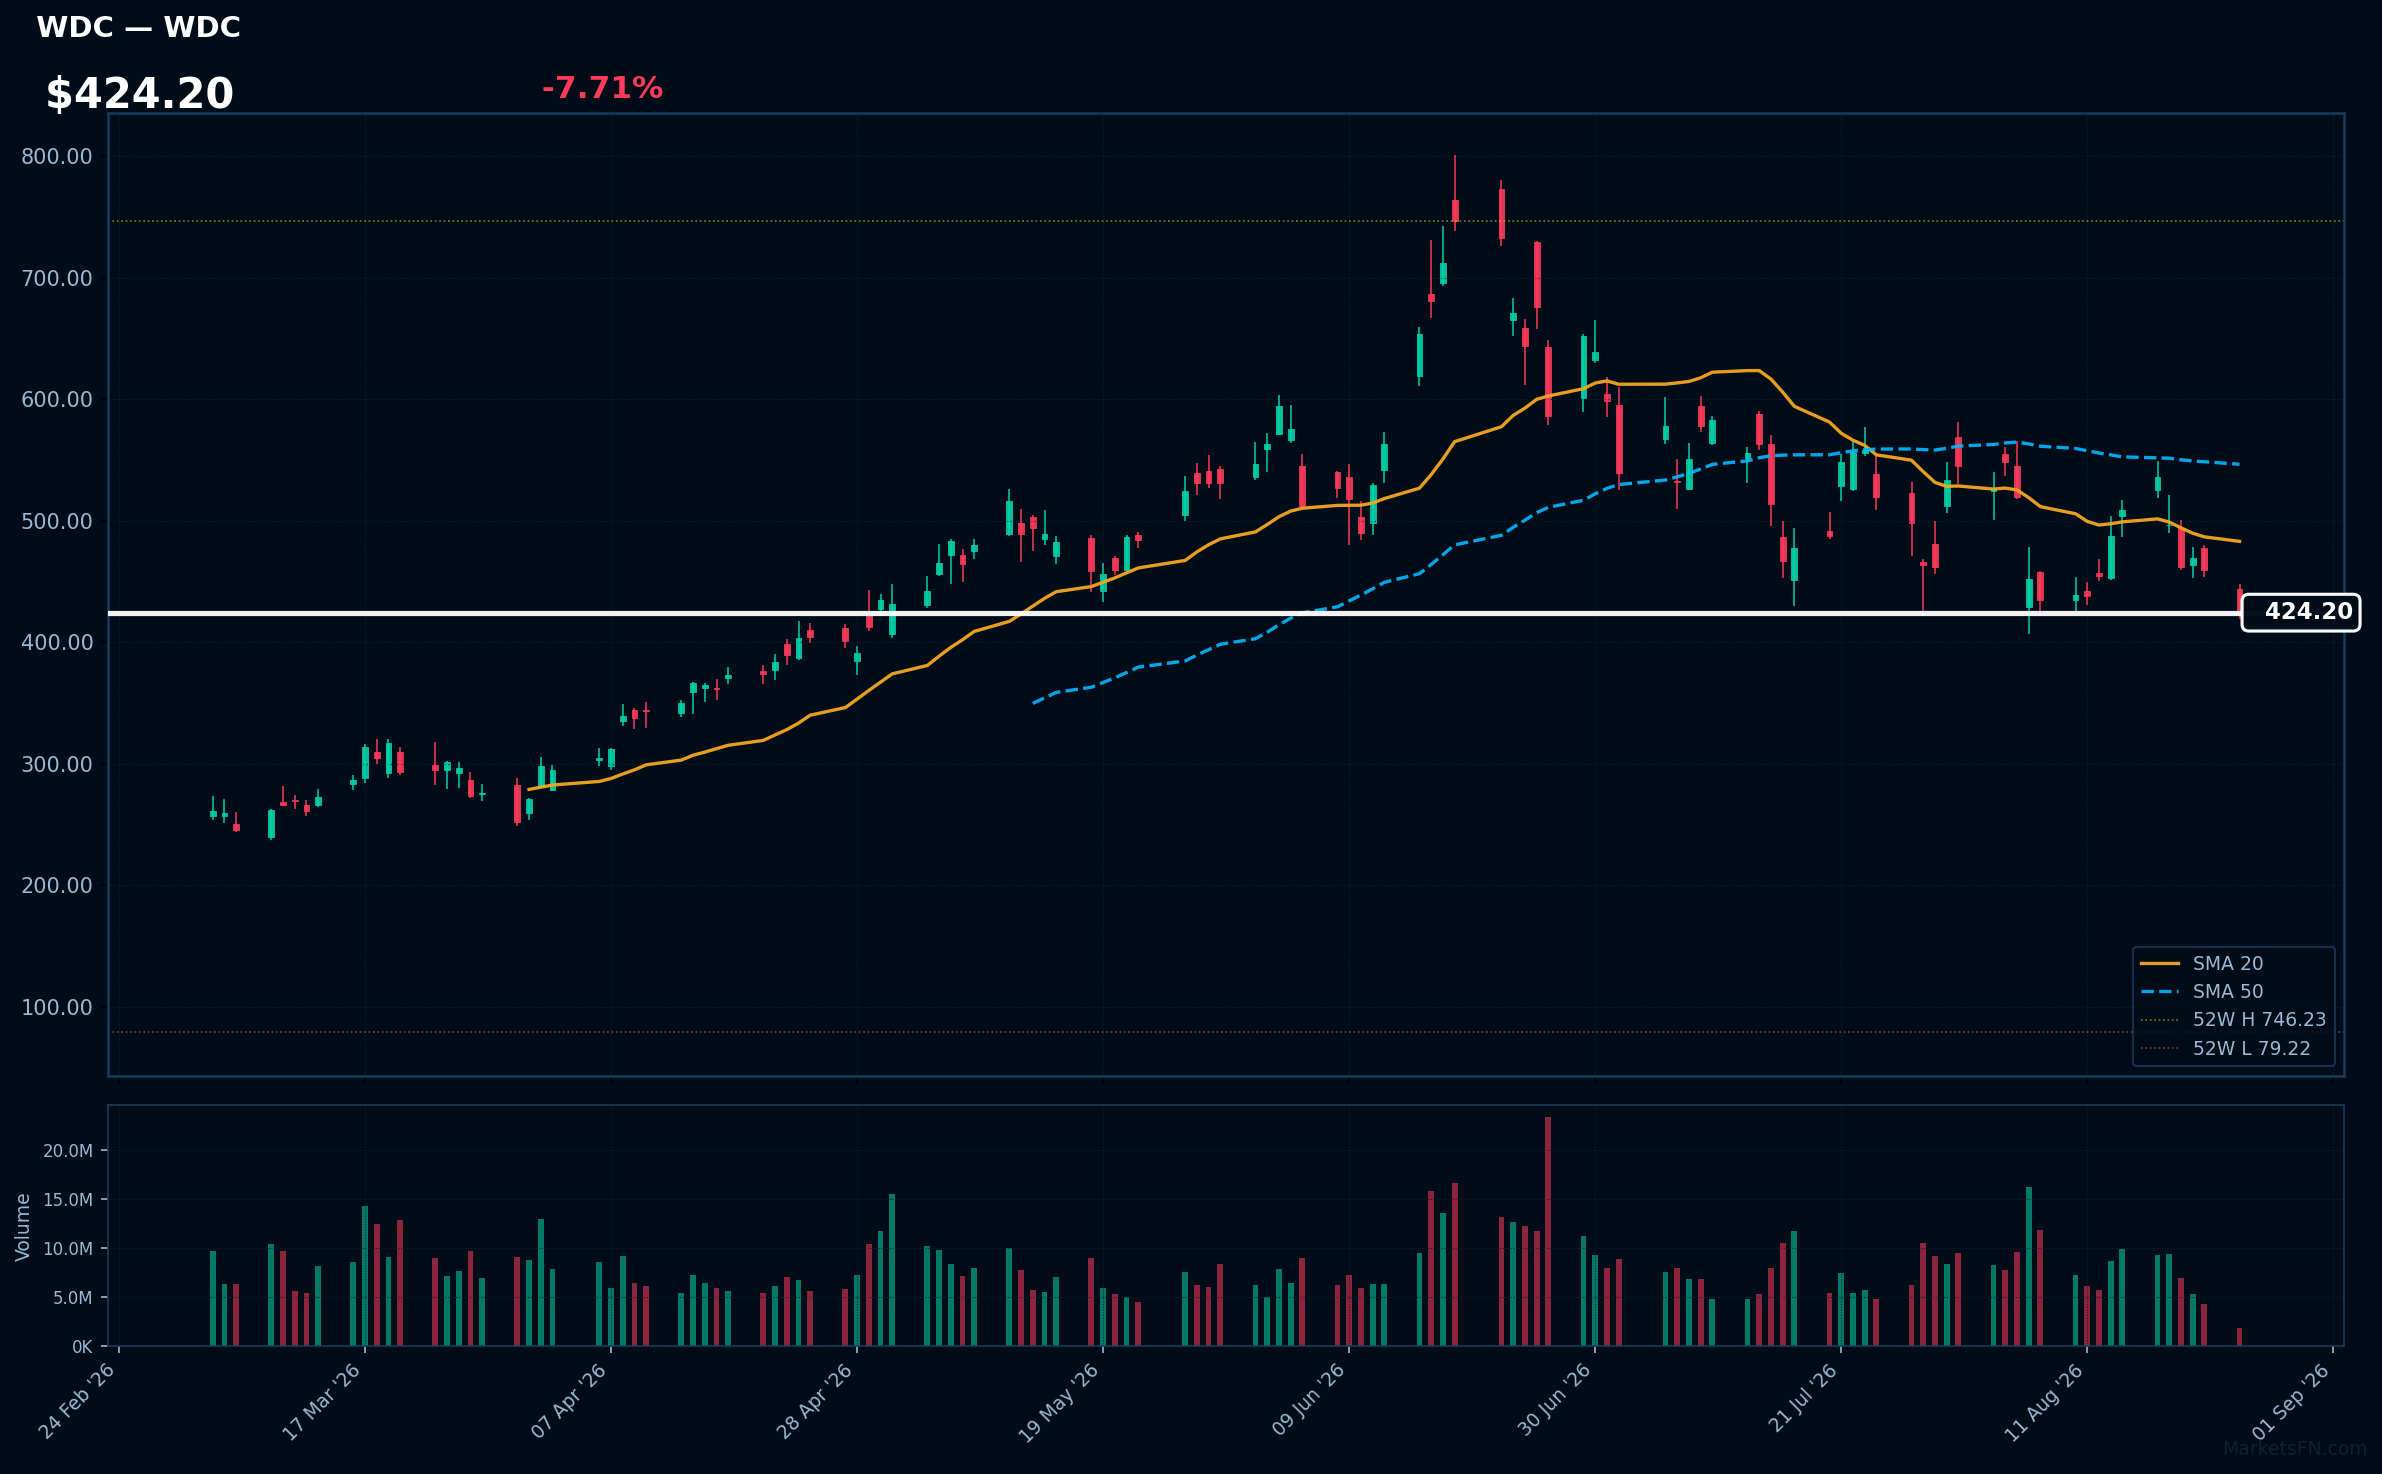Click the tallest red volume bar
Viewport: 2382px width, 1474px height.
tap(1548, 1231)
